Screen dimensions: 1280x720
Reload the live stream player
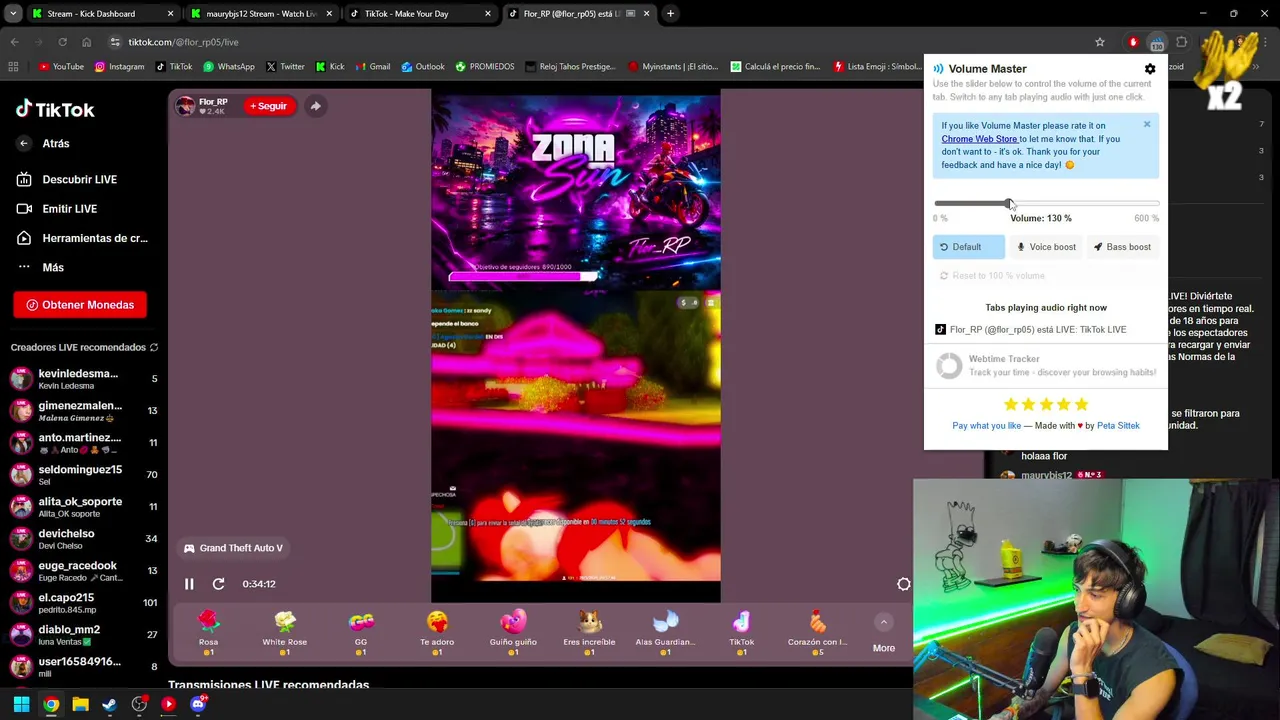click(218, 584)
